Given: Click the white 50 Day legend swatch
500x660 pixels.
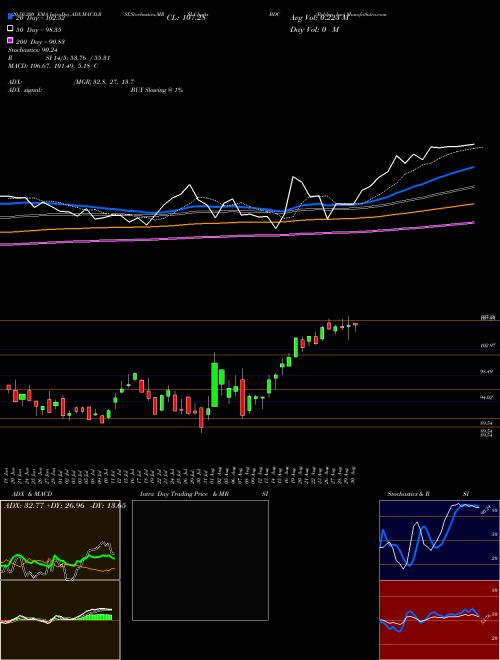Looking at the screenshot, I should pos(11,29).
